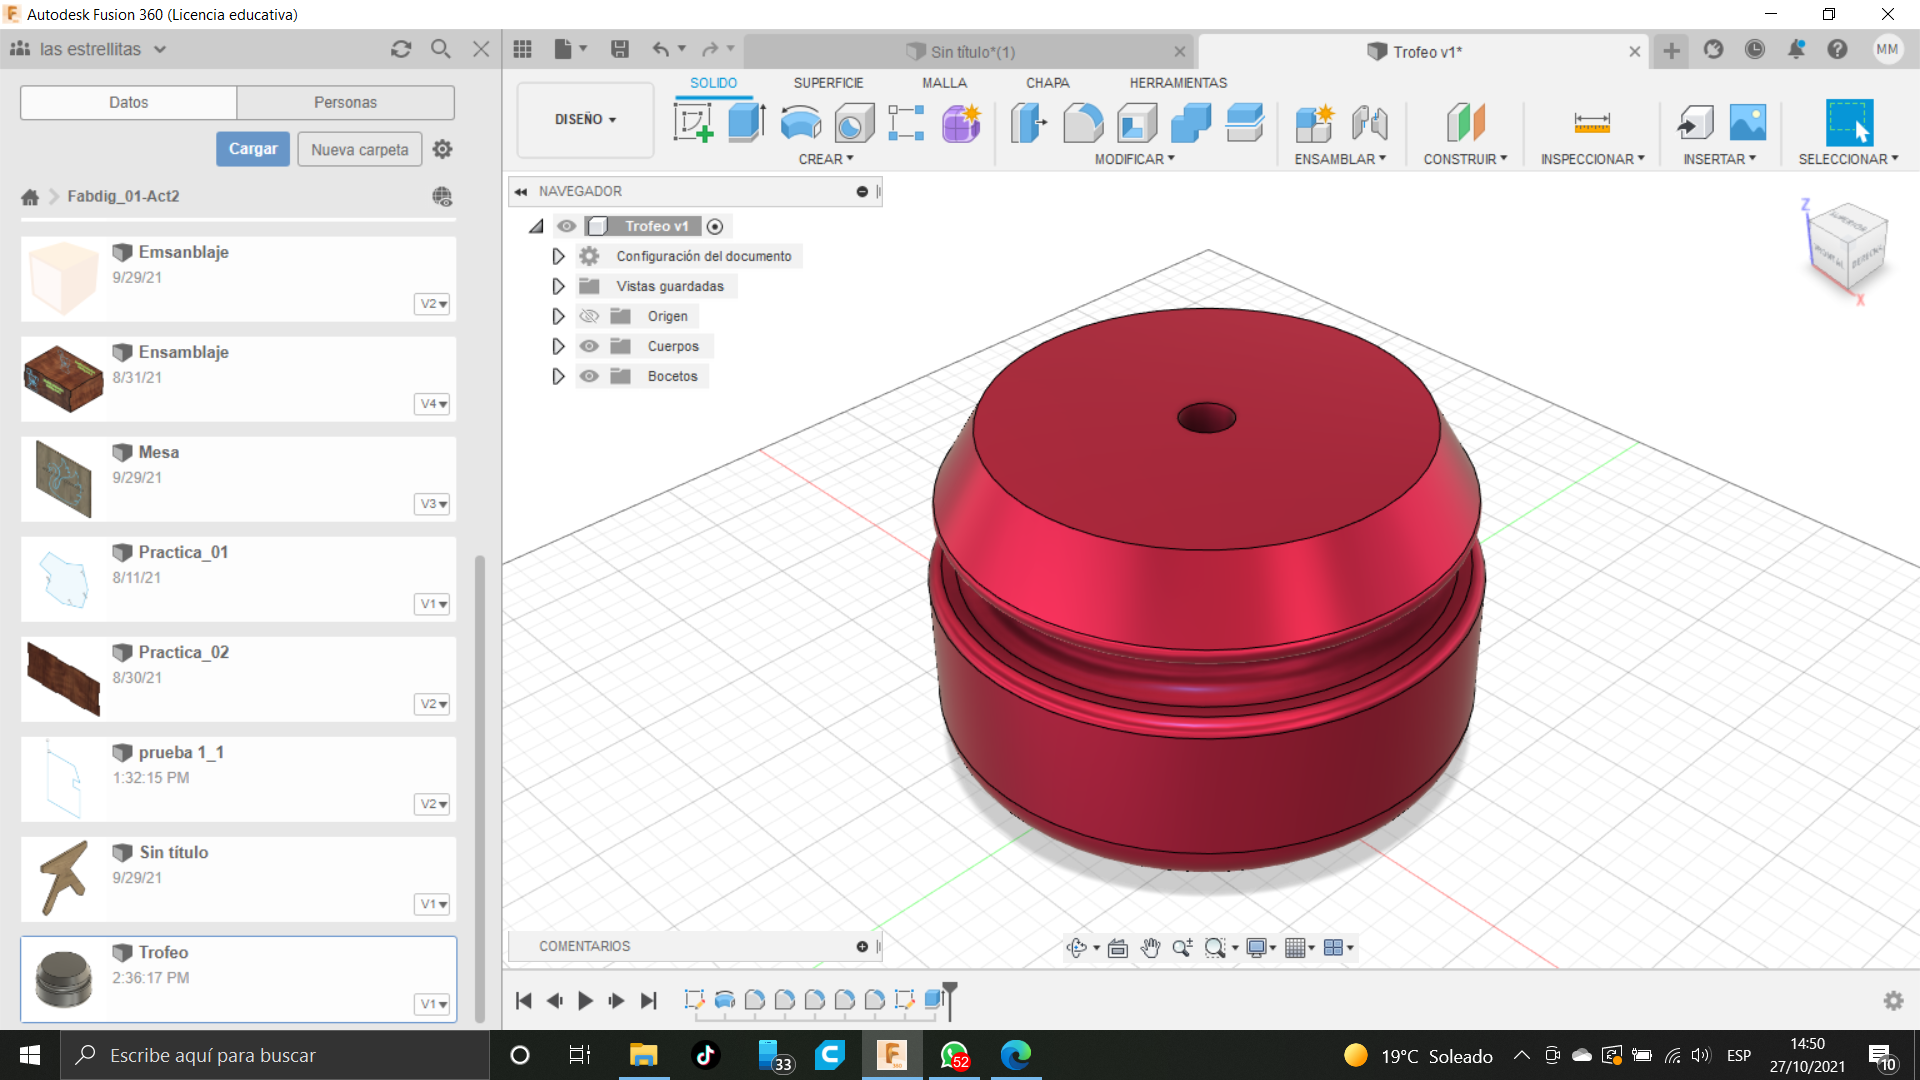Screen dimensions: 1920x1080
Task: Expand the Cuerpos node
Action: click(558, 346)
